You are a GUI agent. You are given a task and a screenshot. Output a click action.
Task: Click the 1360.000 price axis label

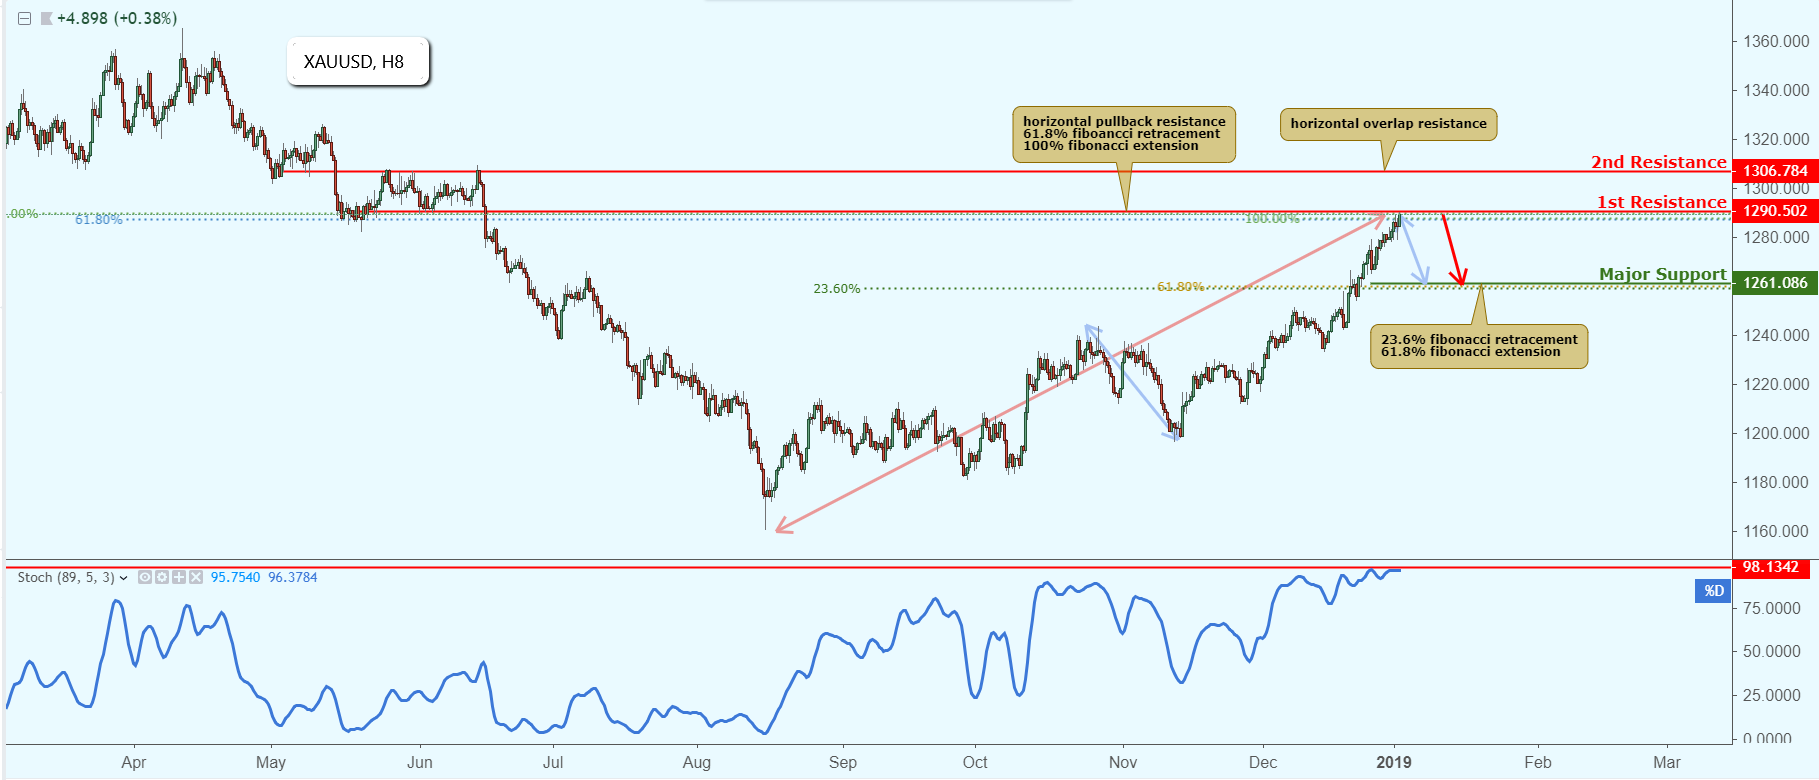coord(1777,41)
